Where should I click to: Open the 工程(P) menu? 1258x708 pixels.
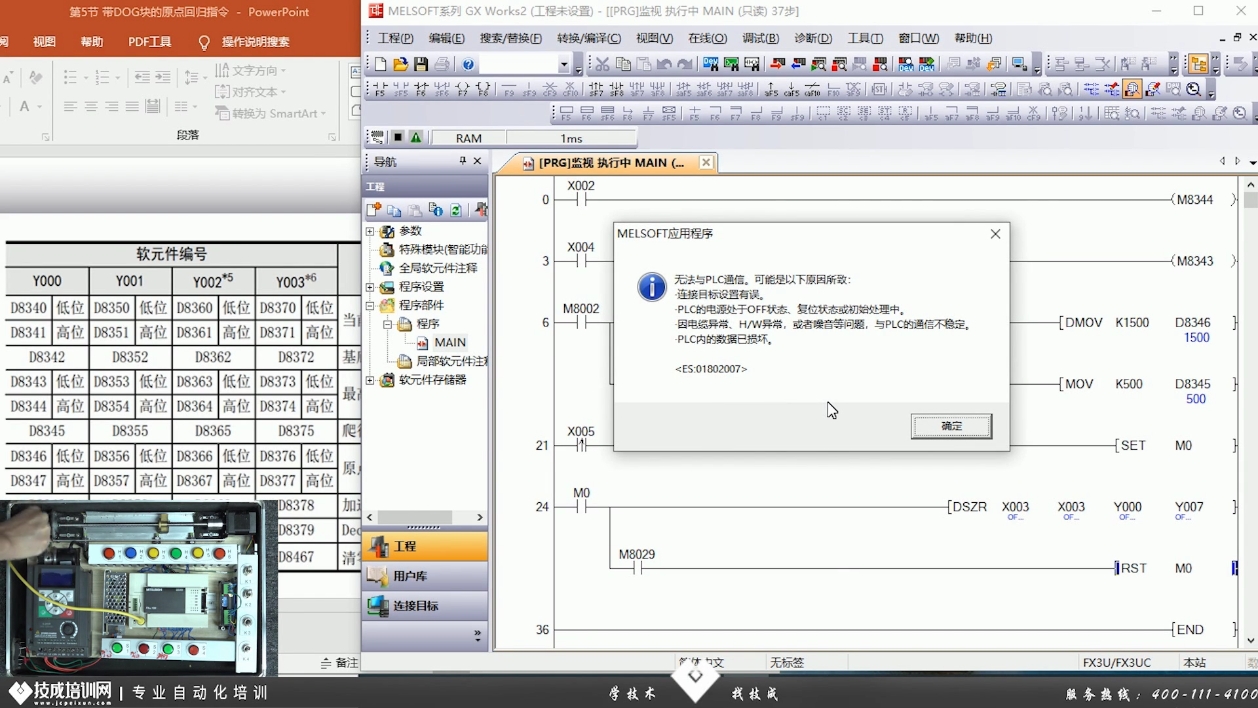tap(395, 38)
